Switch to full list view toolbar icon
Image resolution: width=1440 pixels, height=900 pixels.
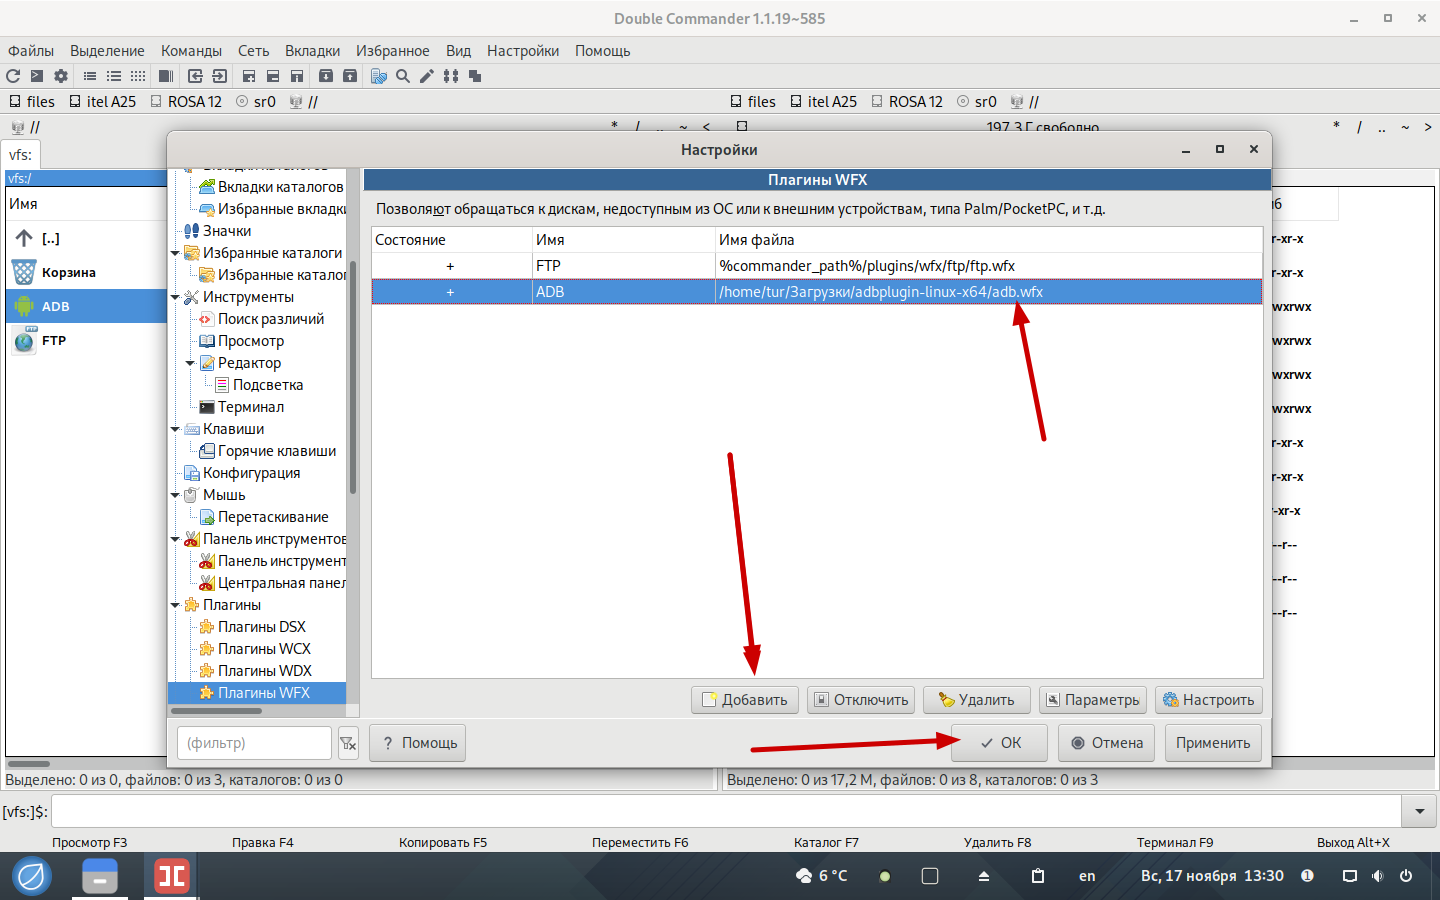click(114, 76)
